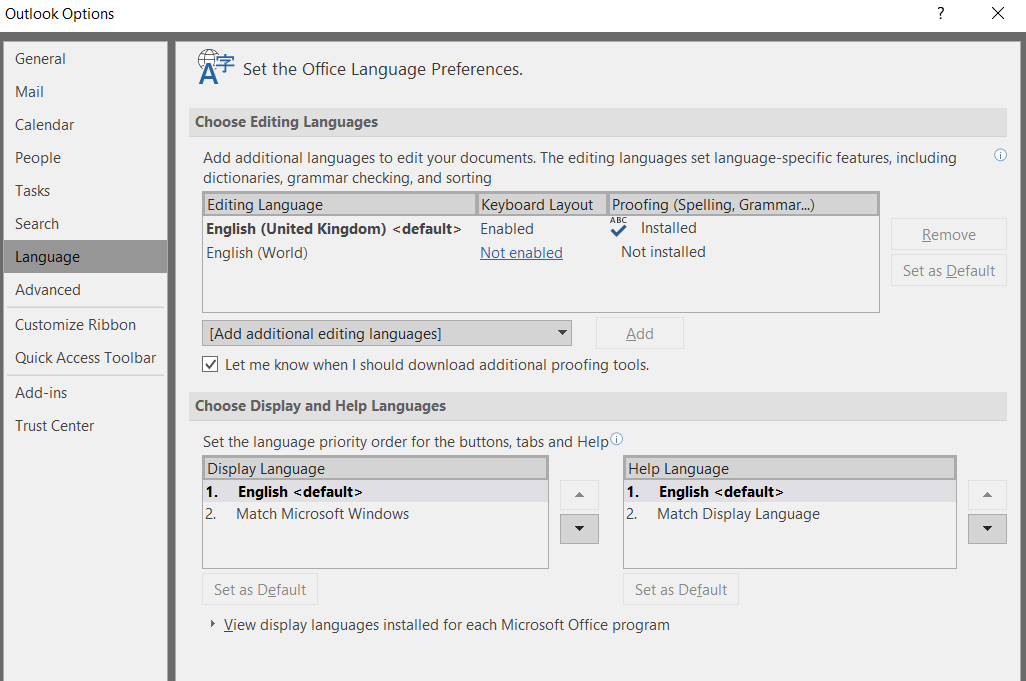Open the Trust Center category

[x=55, y=426]
